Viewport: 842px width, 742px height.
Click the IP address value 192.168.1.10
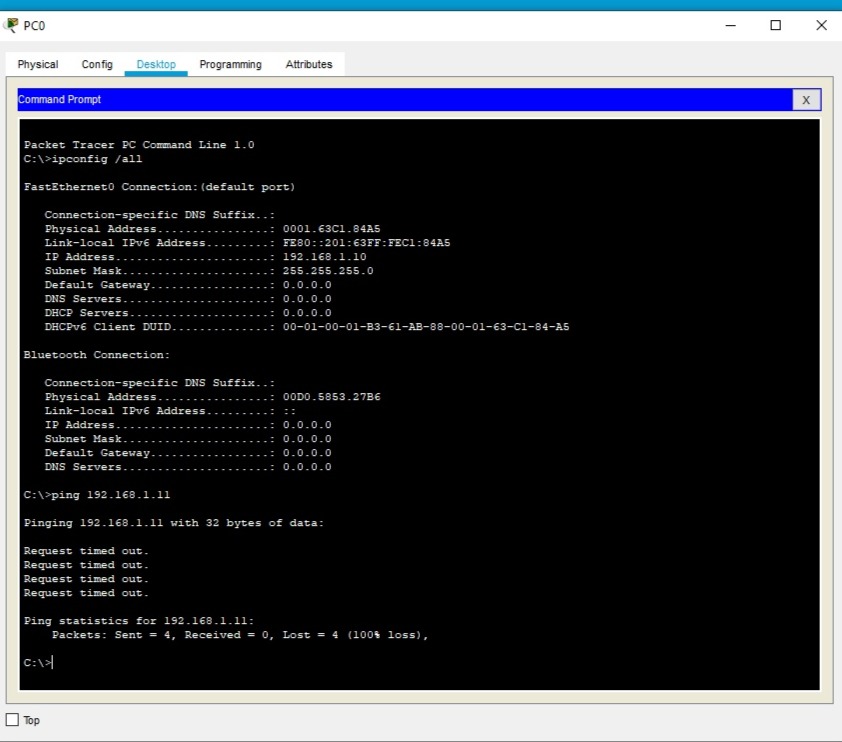coord(324,257)
